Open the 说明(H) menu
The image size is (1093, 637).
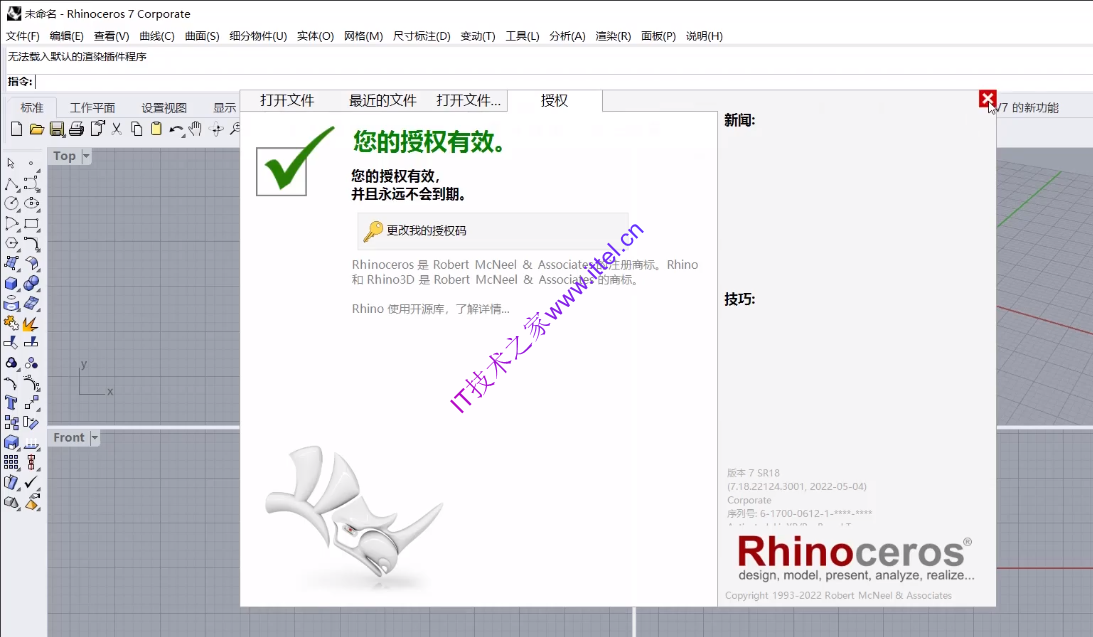pos(704,36)
